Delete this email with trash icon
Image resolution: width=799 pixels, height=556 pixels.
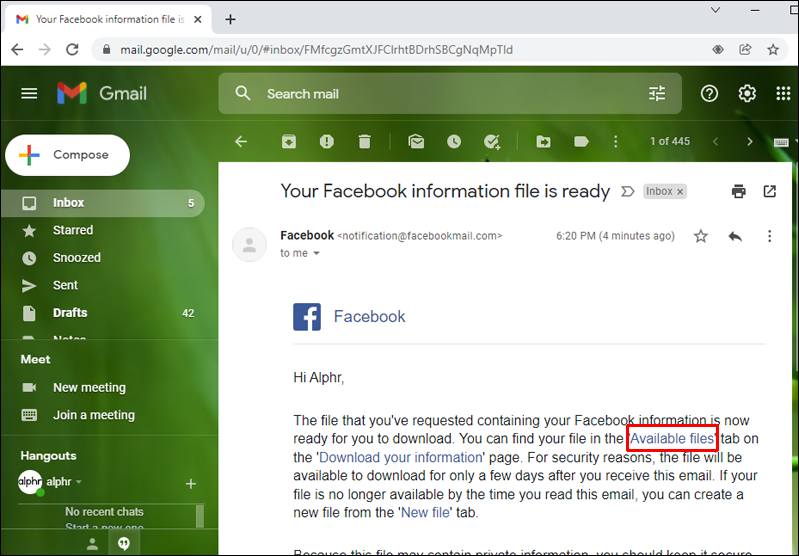click(x=364, y=141)
